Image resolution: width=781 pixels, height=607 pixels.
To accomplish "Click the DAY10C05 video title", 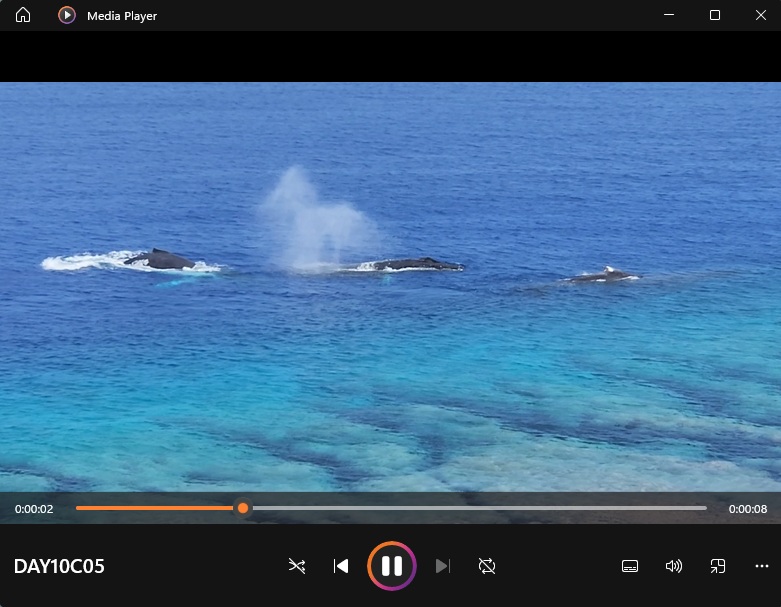I will (59, 566).
